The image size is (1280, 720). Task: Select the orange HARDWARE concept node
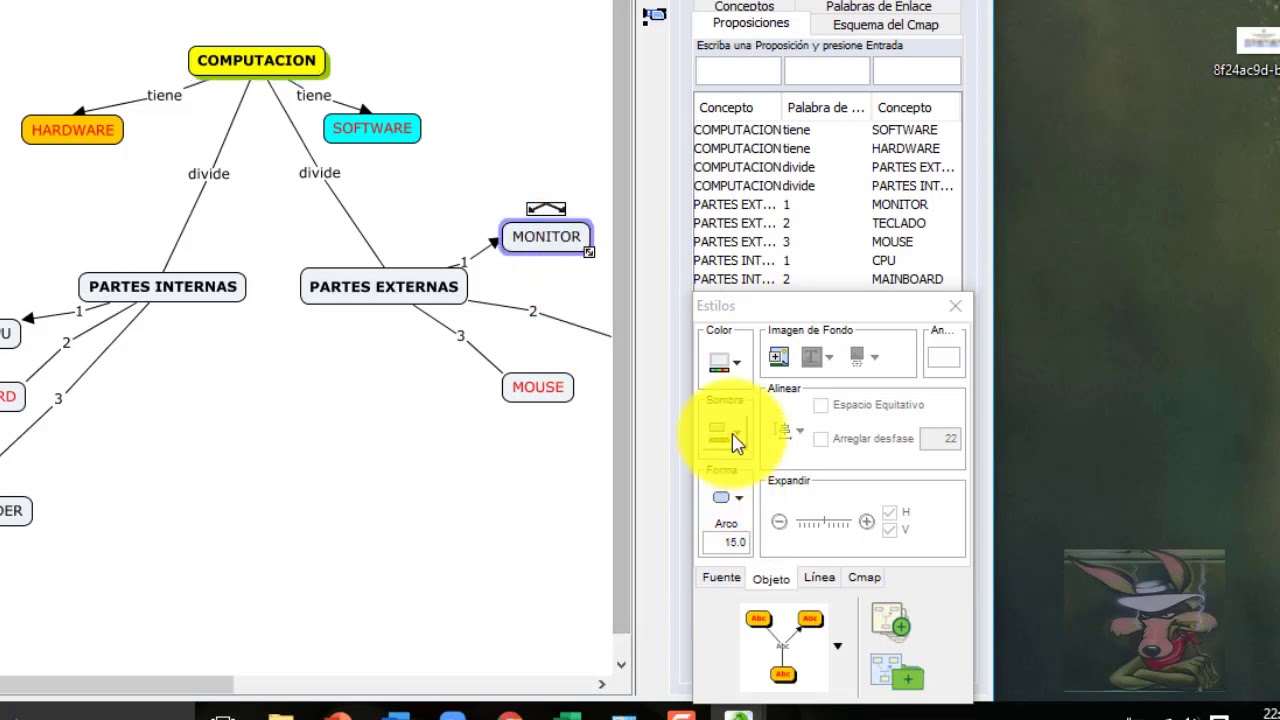click(x=72, y=129)
